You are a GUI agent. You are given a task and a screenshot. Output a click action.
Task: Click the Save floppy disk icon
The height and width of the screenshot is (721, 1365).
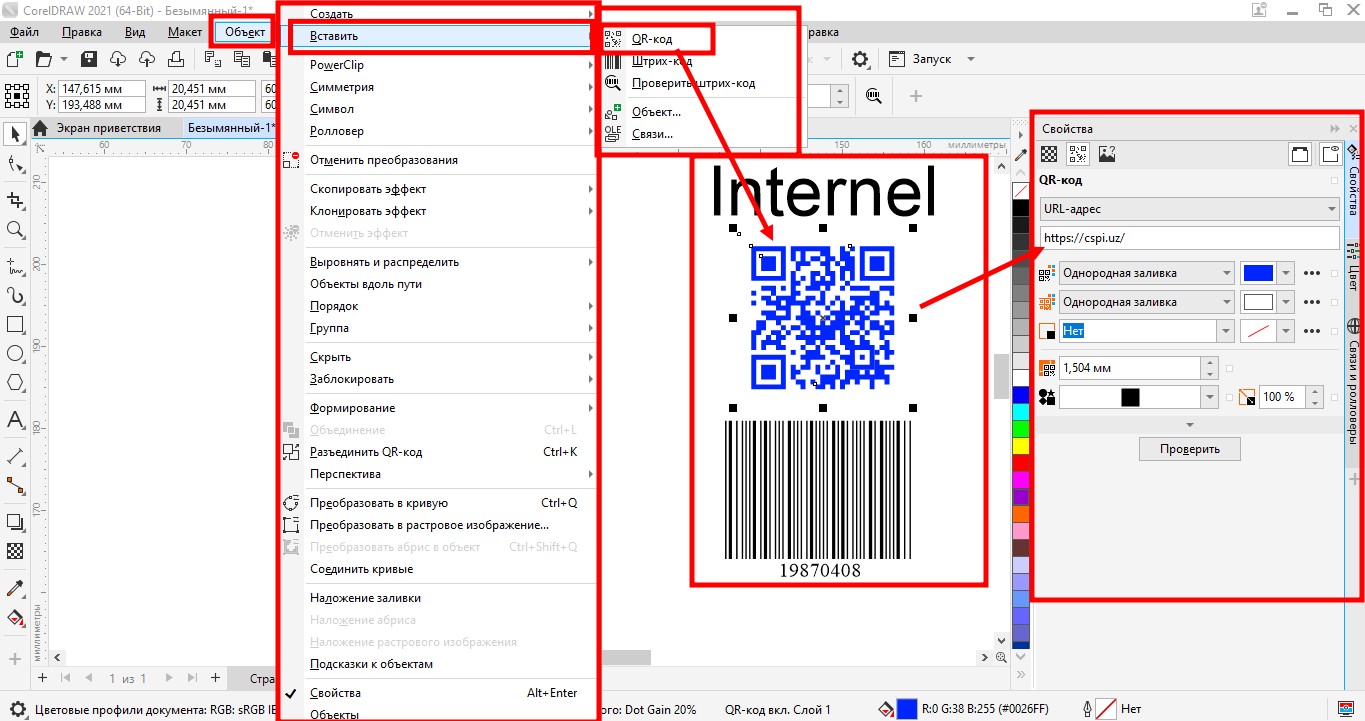88,59
